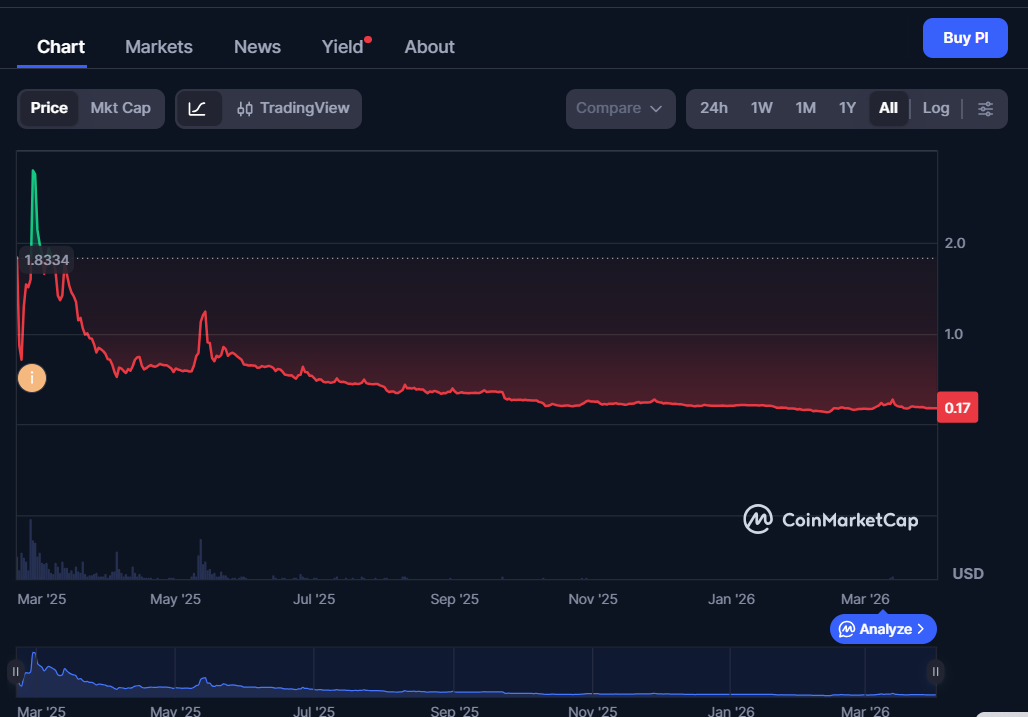The height and width of the screenshot is (717, 1028).
Task: Select the 1Y time range
Action: 847,107
